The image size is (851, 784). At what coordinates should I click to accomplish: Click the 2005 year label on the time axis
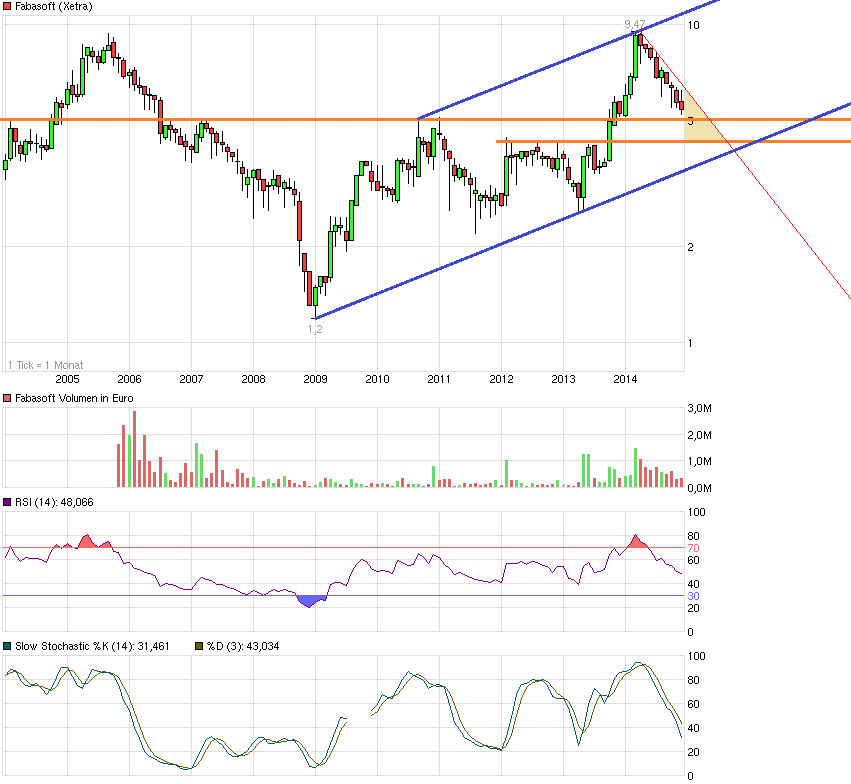[x=67, y=379]
